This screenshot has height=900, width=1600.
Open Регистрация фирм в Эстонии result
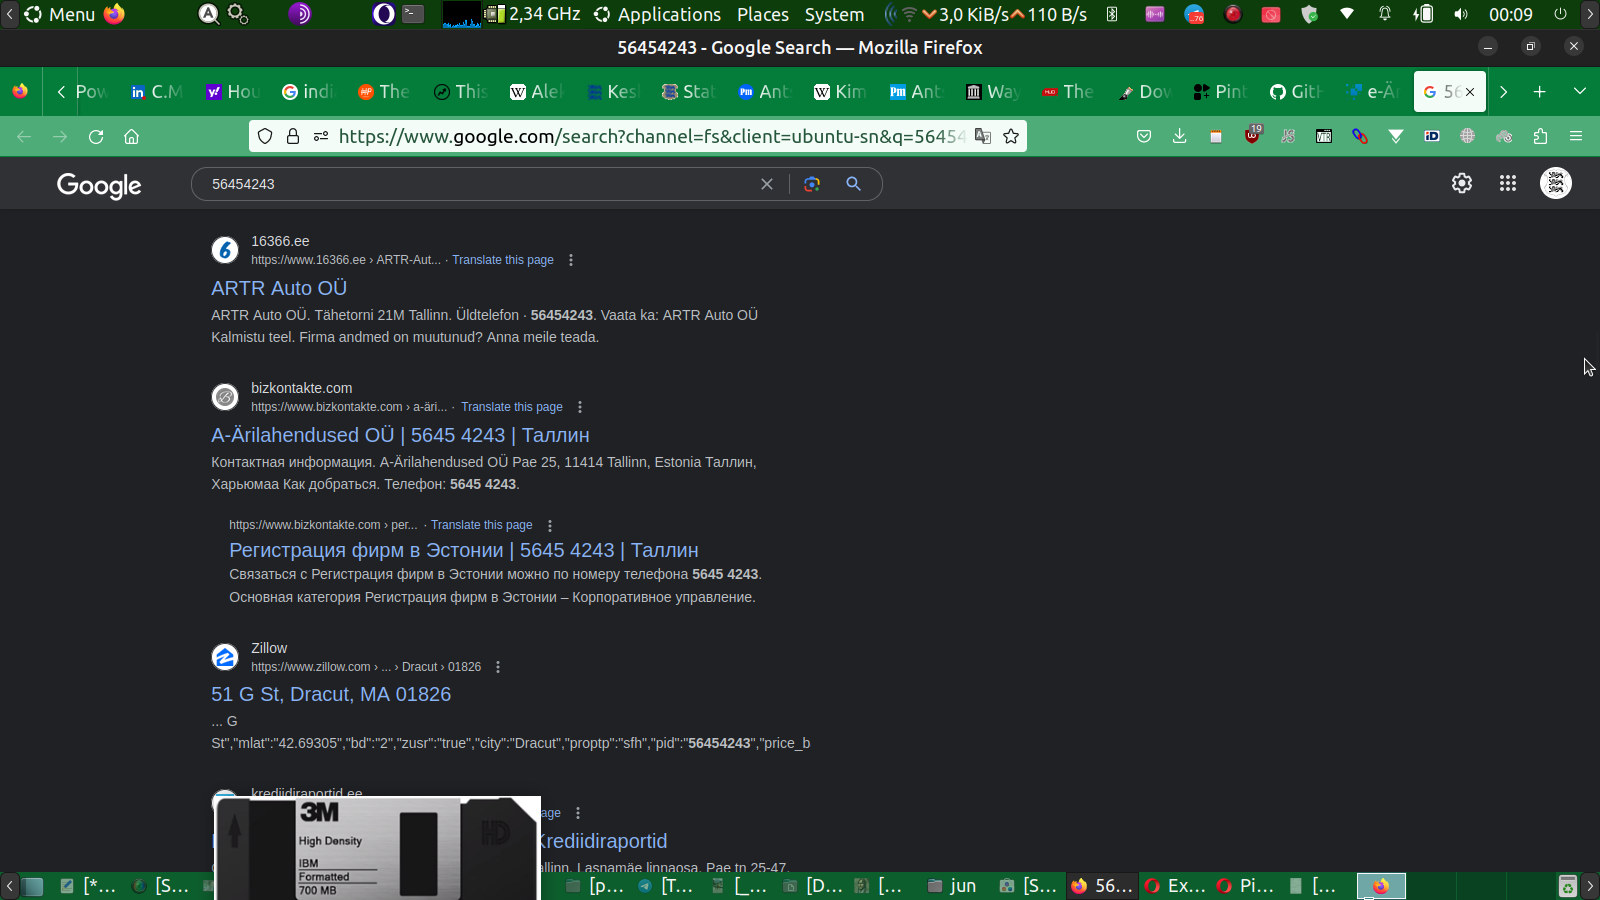[464, 550]
